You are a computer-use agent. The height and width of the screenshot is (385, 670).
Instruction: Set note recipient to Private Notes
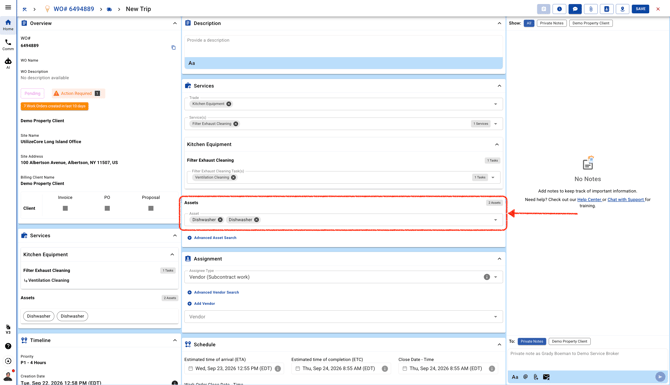[532, 341]
